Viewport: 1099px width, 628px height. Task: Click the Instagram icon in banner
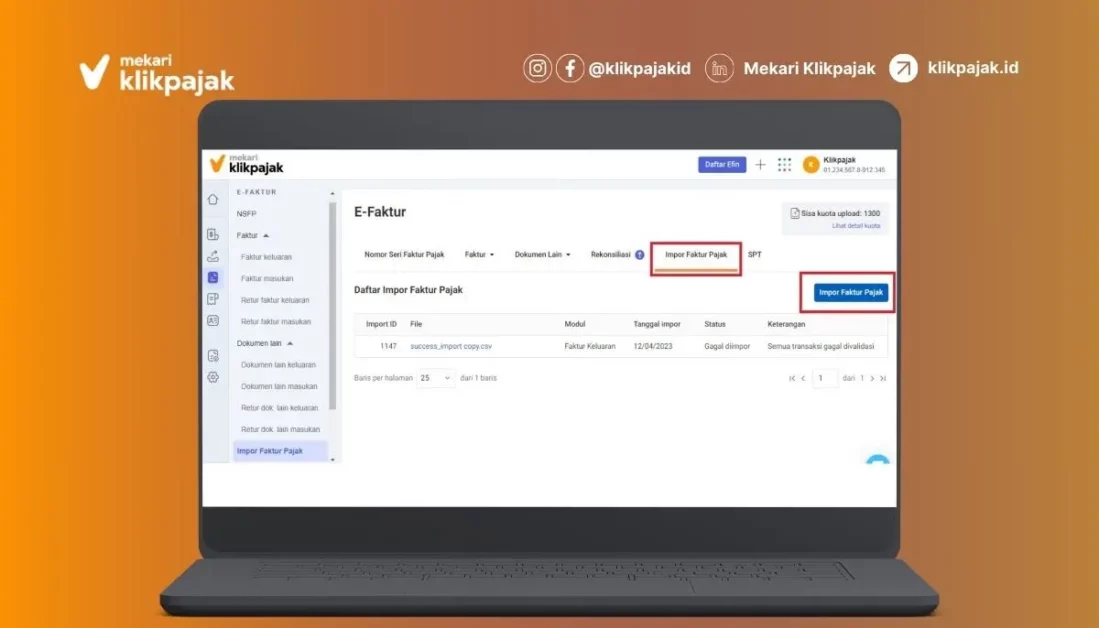[x=538, y=68]
